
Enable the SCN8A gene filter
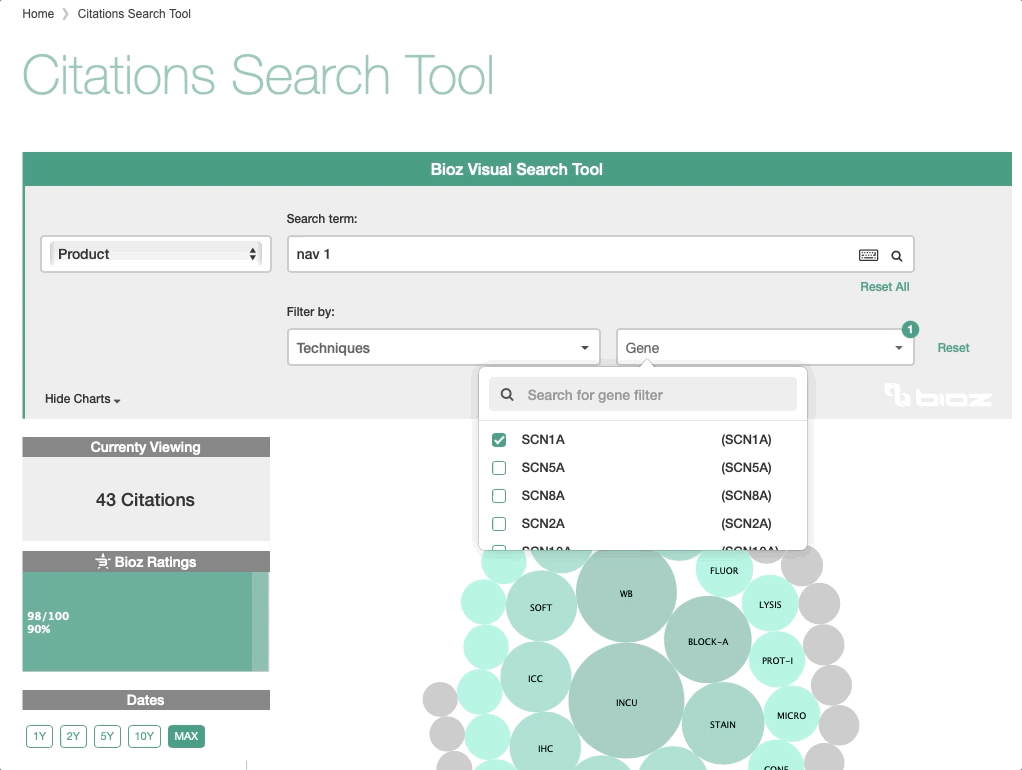(x=500, y=496)
